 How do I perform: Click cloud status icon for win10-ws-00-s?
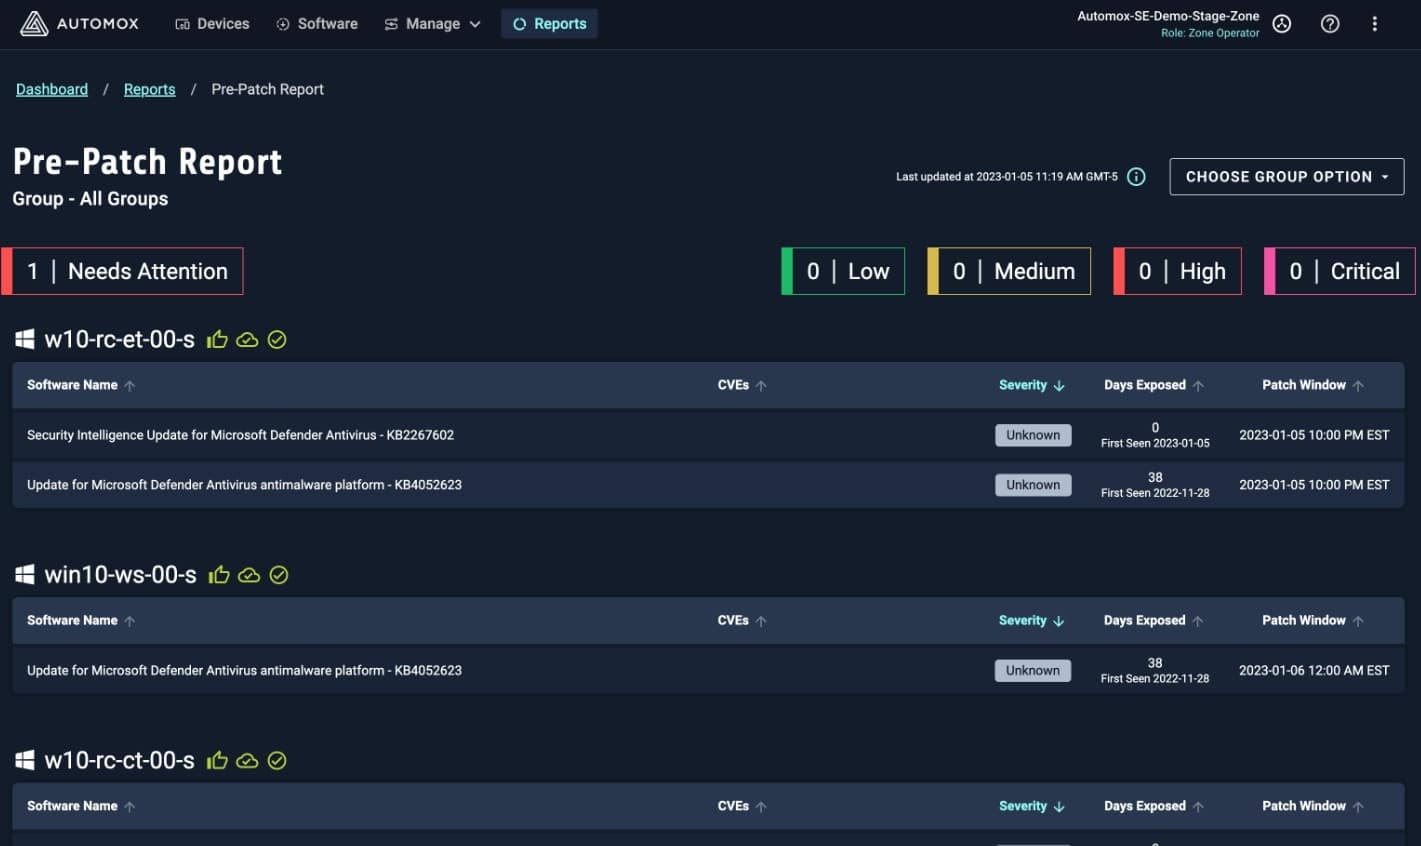[x=249, y=575]
